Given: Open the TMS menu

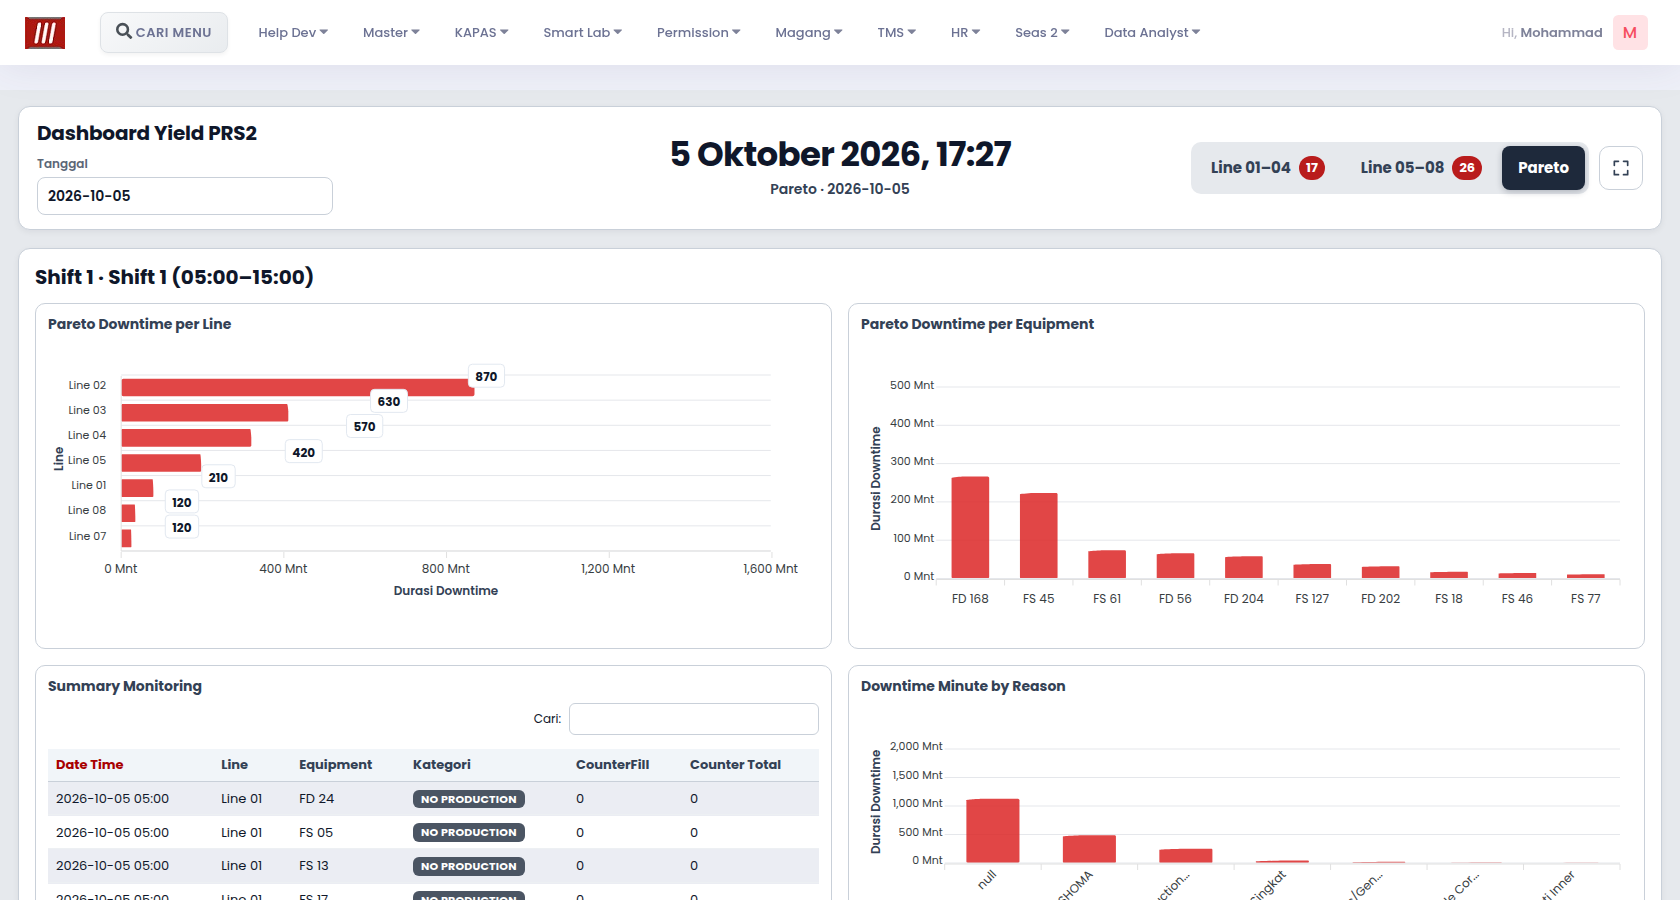Looking at the screenshot, I should [896, 33].
